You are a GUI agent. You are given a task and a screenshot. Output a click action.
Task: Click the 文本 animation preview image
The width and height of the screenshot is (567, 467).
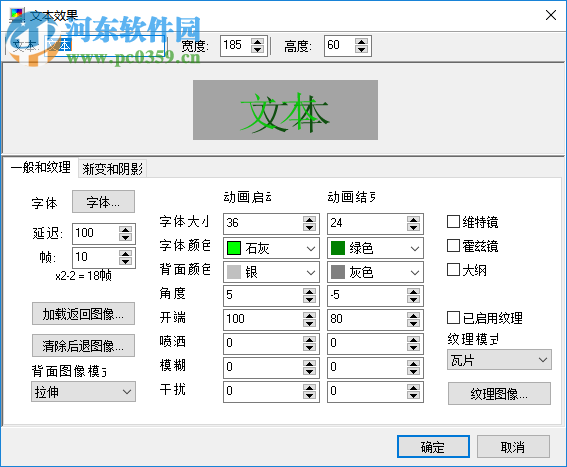[x=285, y=110]
